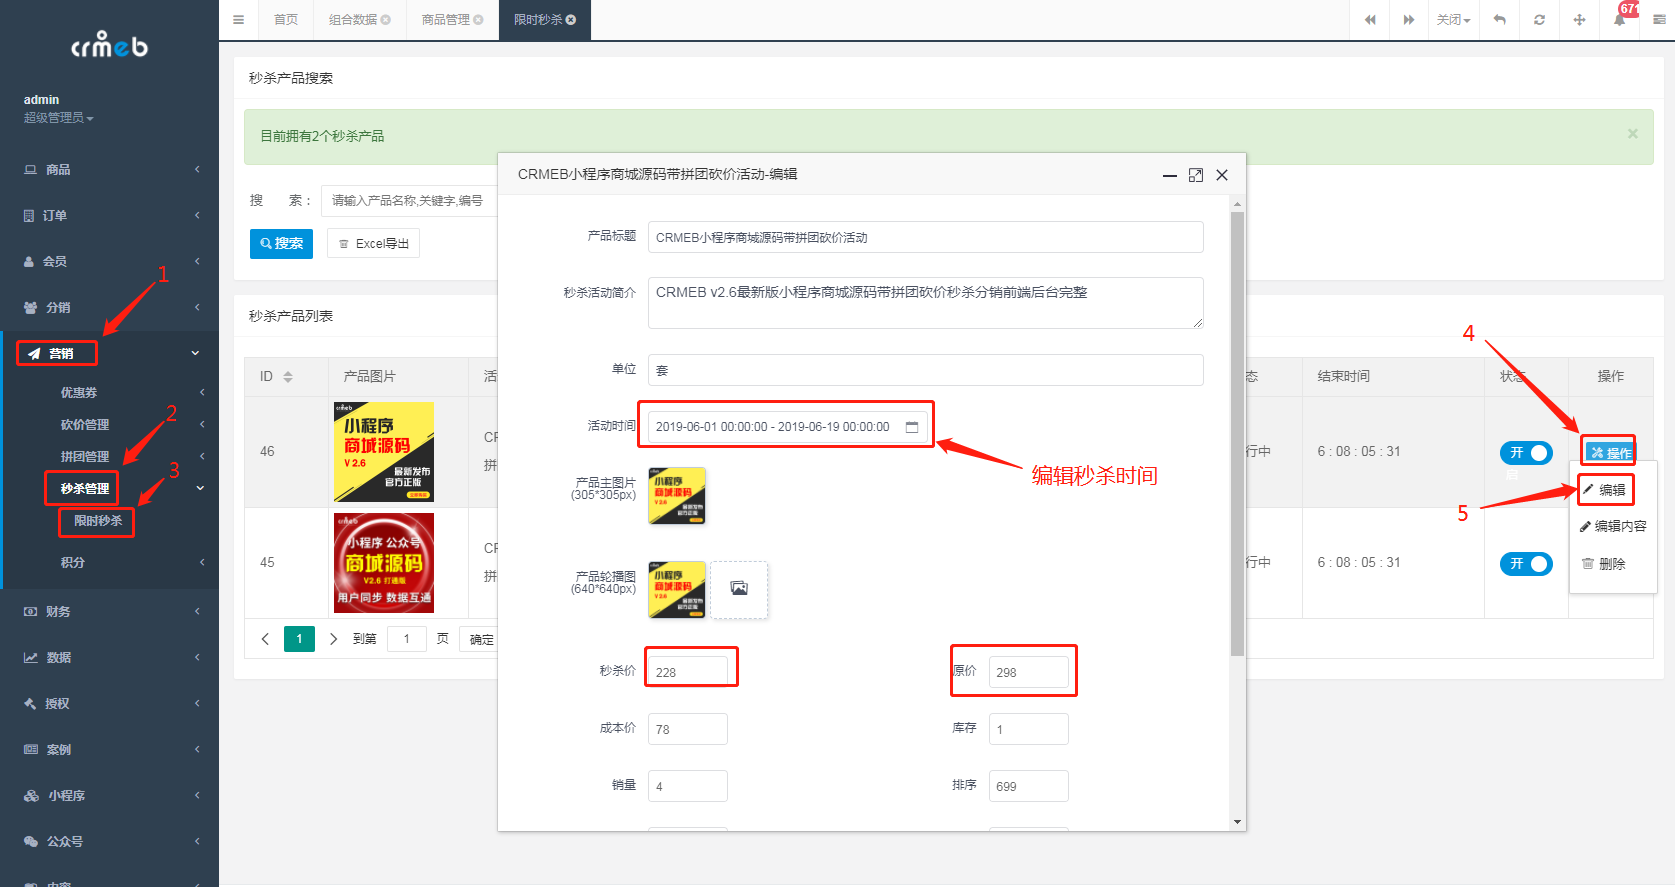Open the 超级管理员 user dropdown
1675x887 pixels.
click(x=59, y=118)
